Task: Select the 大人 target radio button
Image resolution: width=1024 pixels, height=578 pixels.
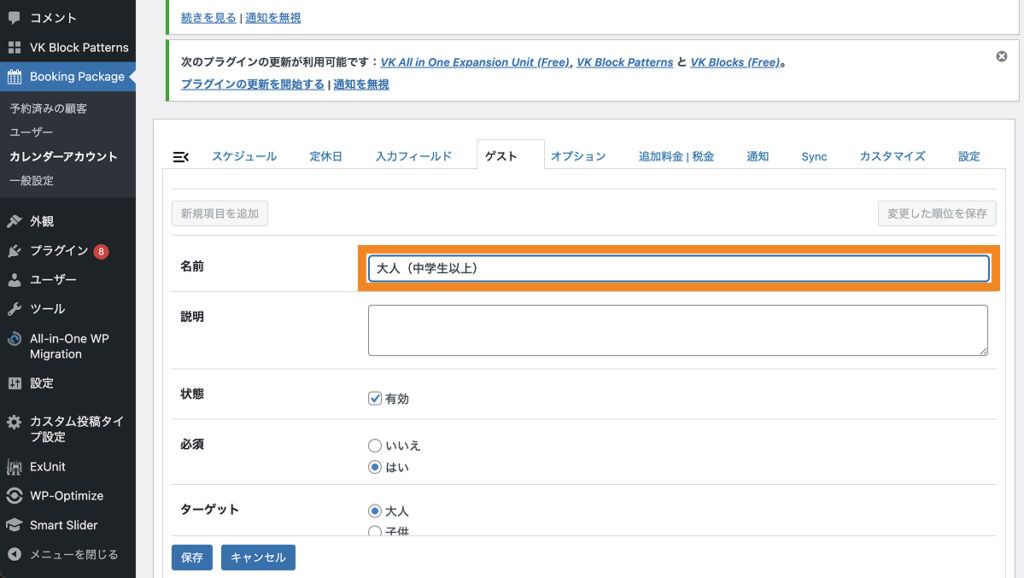Action: (375, 510)
